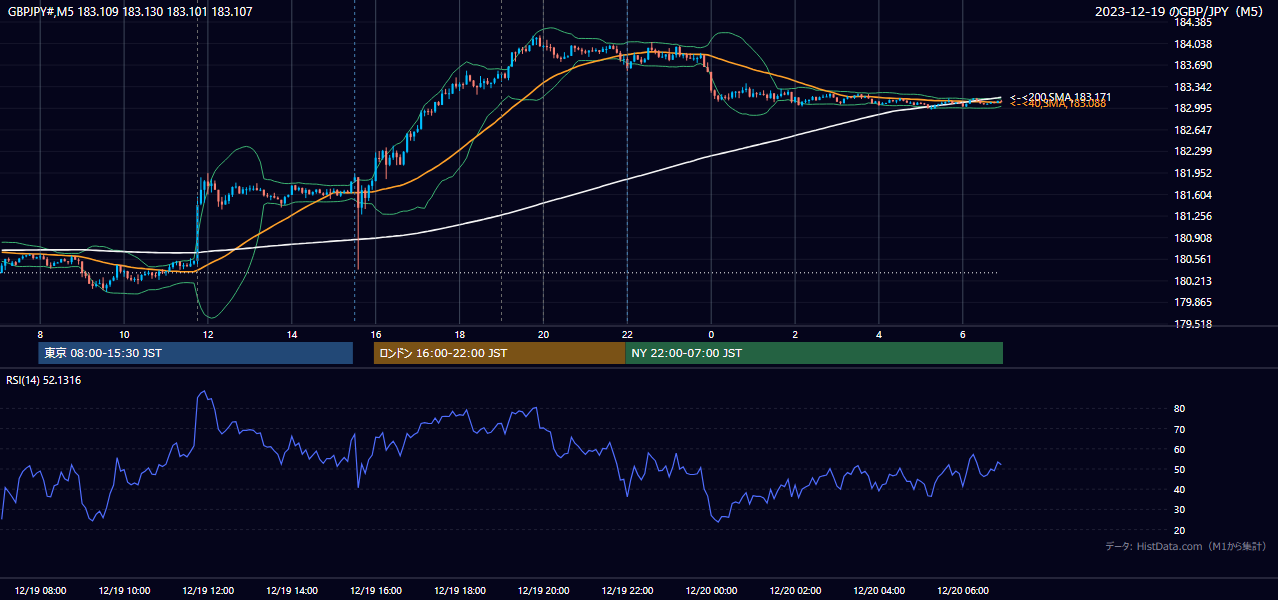Click hour label 0 under the price chart

click(x=711, y=334)
